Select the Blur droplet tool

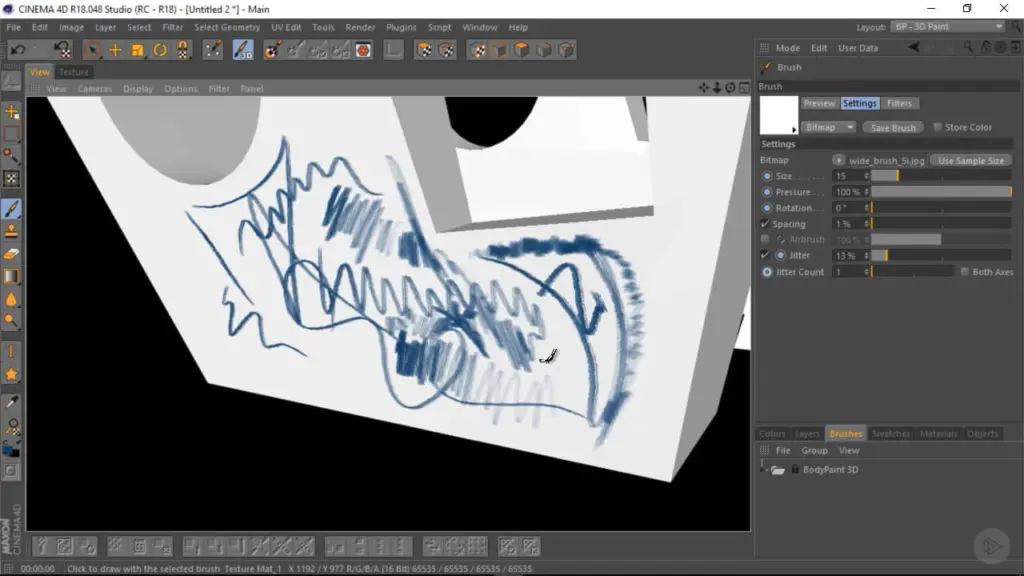pyautogui.click(x=12, y=299)
